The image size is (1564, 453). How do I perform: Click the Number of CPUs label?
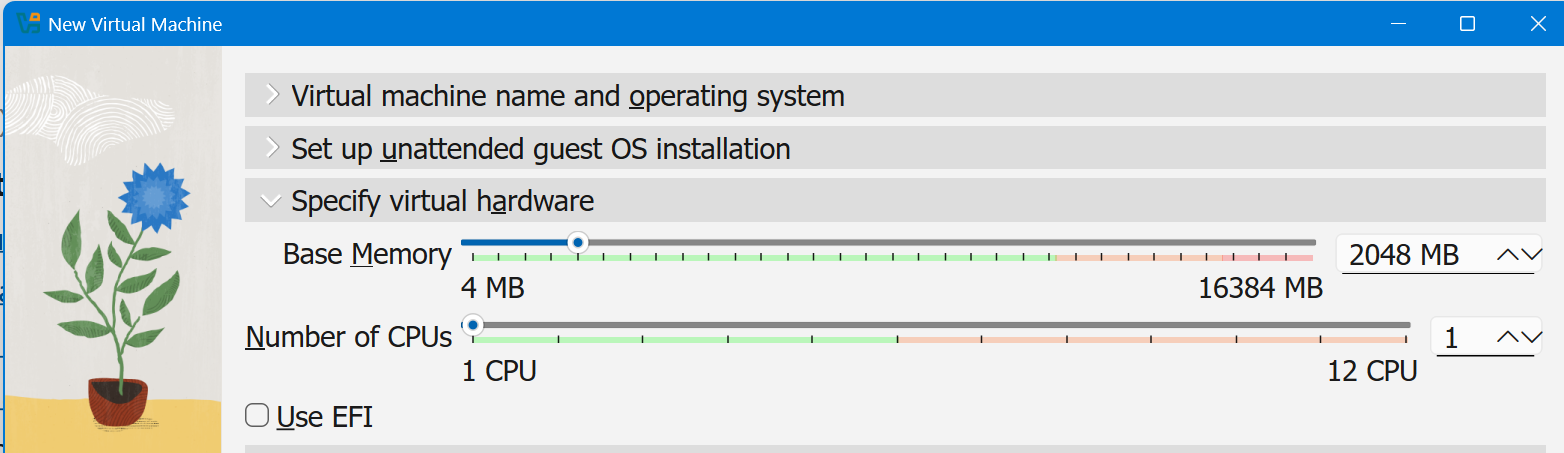point(348,337)
